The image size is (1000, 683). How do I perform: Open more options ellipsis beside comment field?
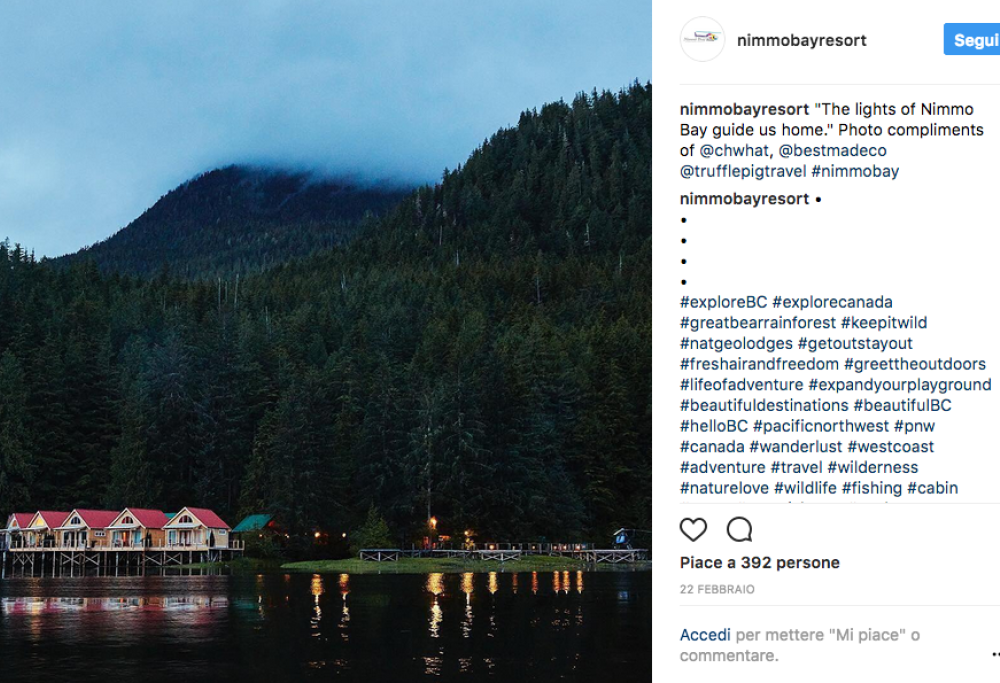pos(994,656)
